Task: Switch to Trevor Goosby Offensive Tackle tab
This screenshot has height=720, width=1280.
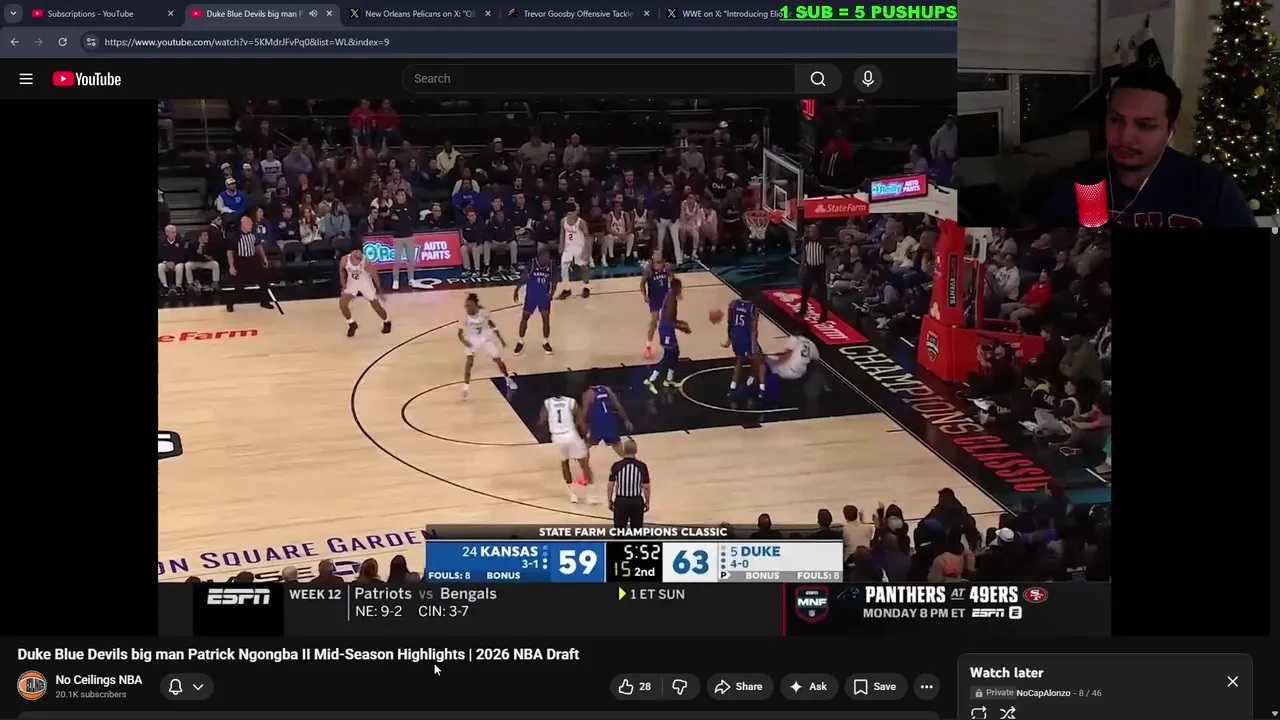Action: pyautogui.click(x=578, y=14)
